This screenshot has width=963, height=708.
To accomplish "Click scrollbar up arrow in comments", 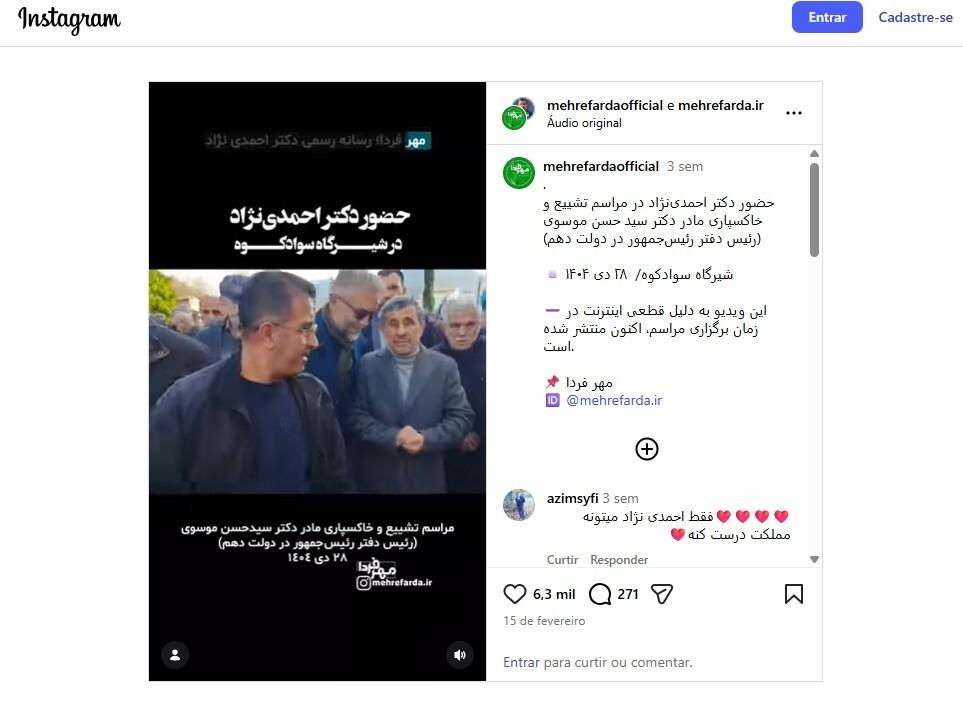I will point(814,154).
